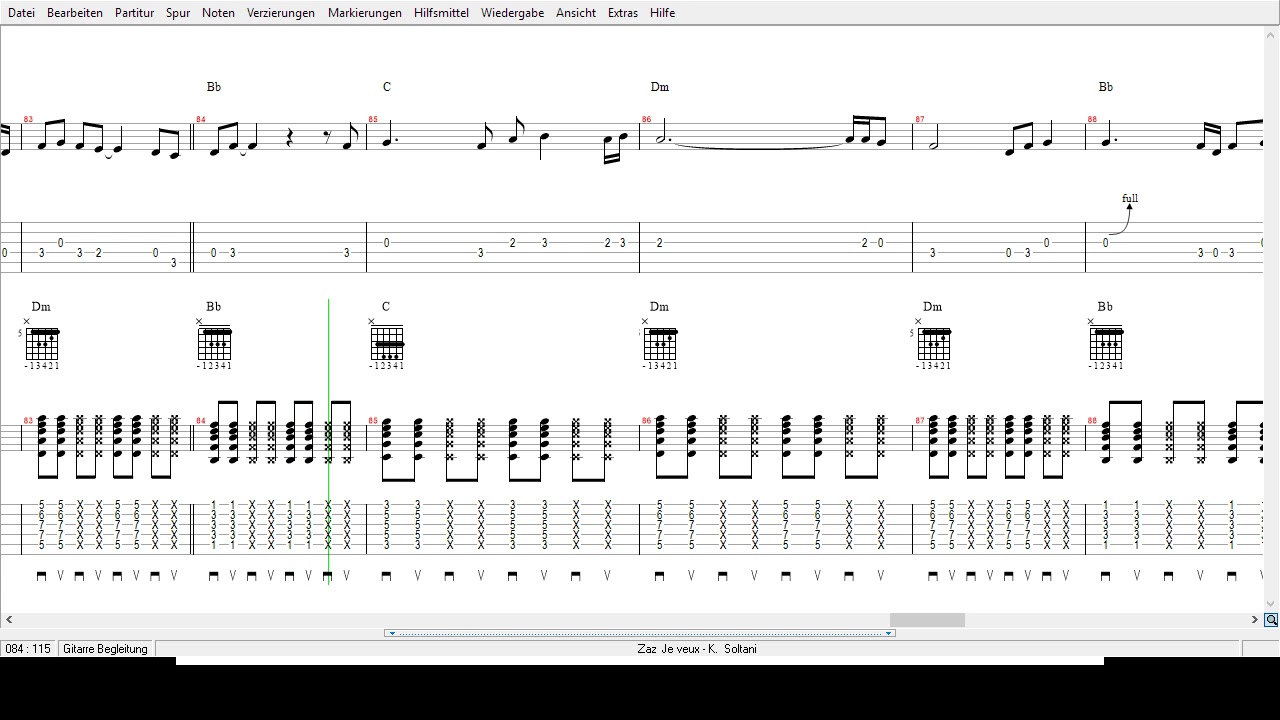This screenshot has width=1280, height=720.
Task: Click the Dm chord diagram above measure 86
Action: [659, 344]
